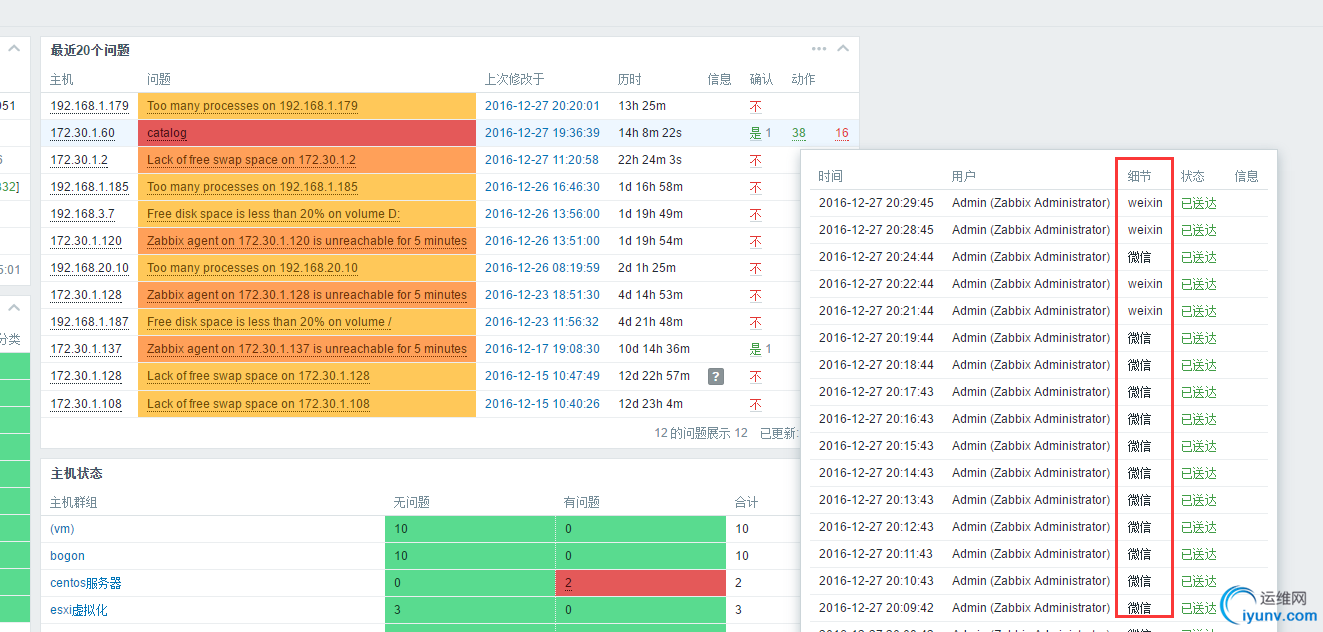Click failed action count 16

pos(841,133)
